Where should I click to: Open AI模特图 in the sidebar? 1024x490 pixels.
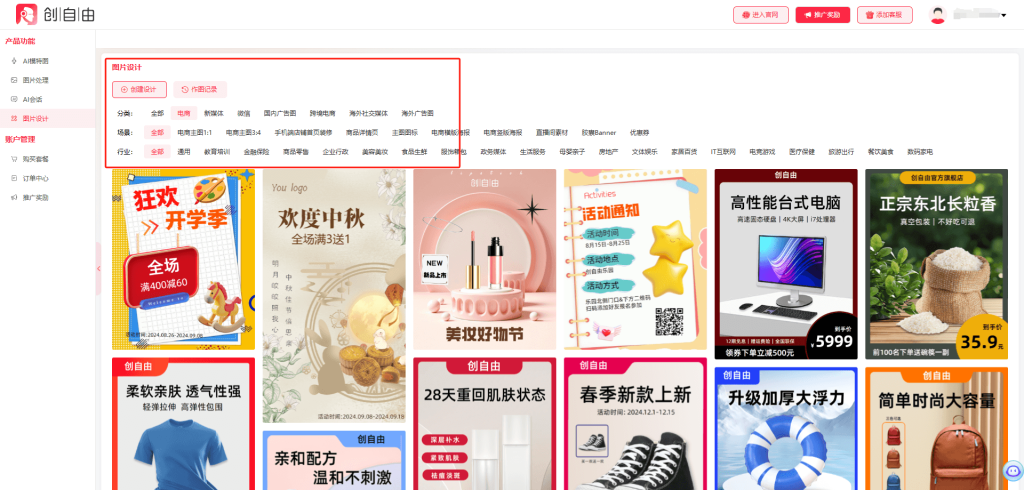click(x=35, y=61)
